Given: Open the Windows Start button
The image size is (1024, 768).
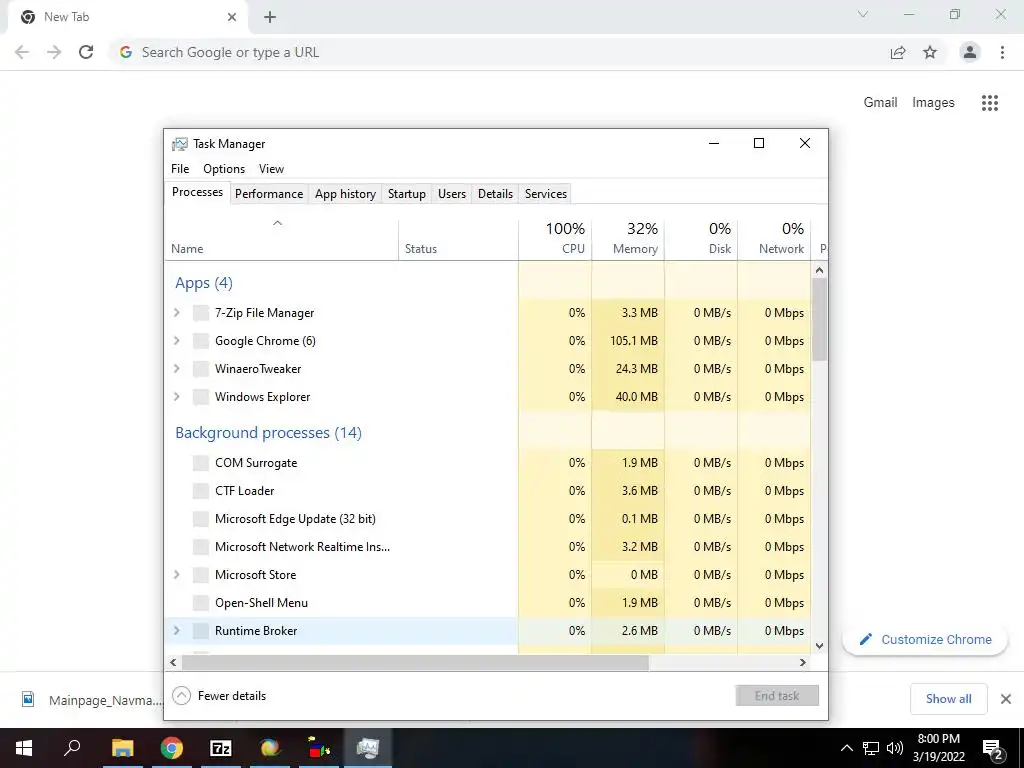Looking at the screenshot, I should click(24, 748).
